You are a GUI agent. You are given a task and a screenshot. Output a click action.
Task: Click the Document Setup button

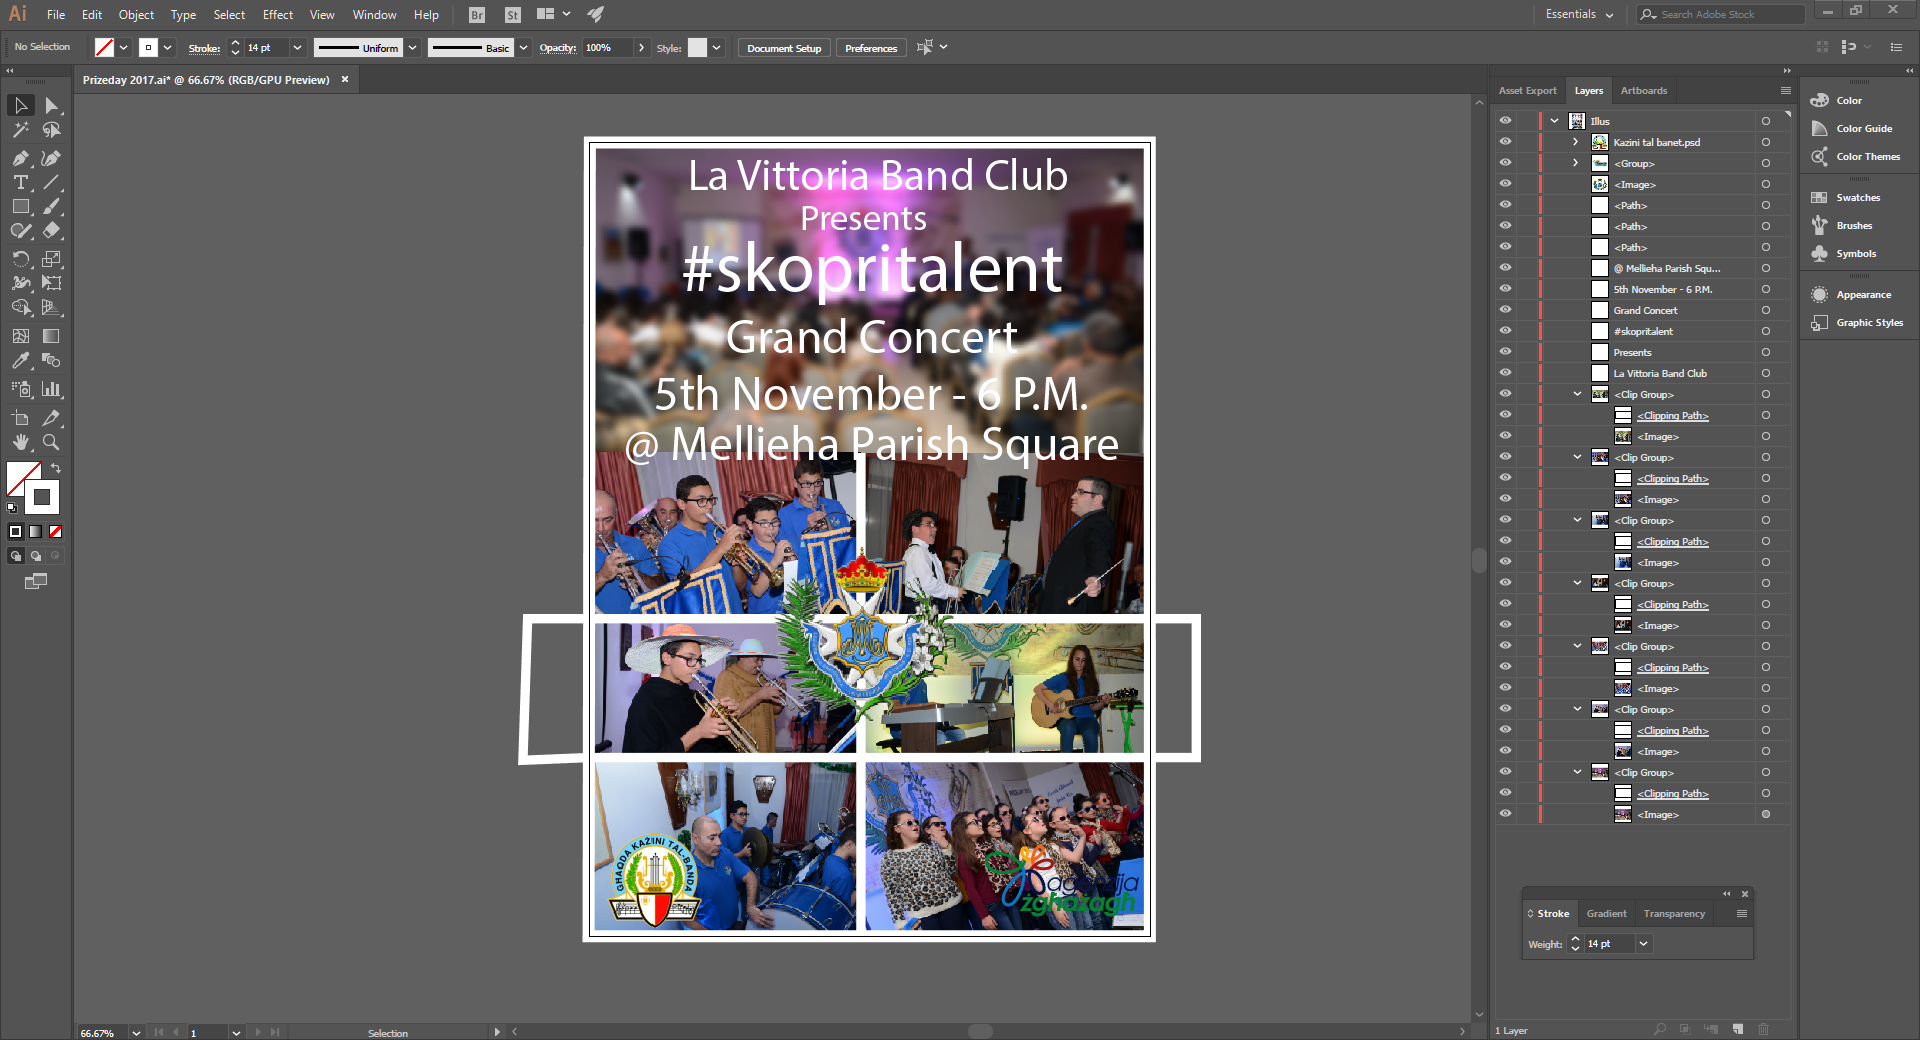784,48
